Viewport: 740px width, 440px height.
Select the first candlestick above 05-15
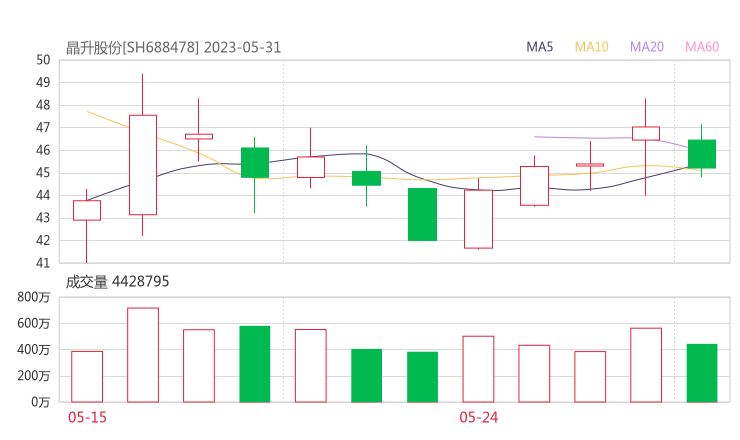[87, 210]
